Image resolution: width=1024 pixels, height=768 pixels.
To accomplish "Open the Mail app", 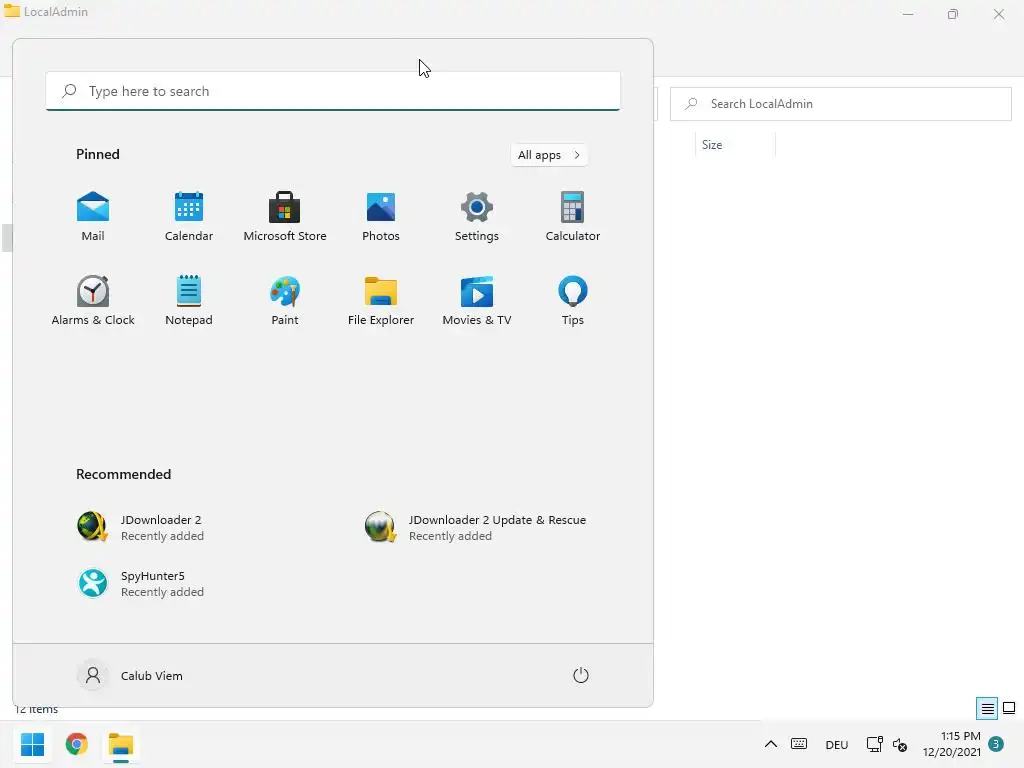I will [93, 217].
